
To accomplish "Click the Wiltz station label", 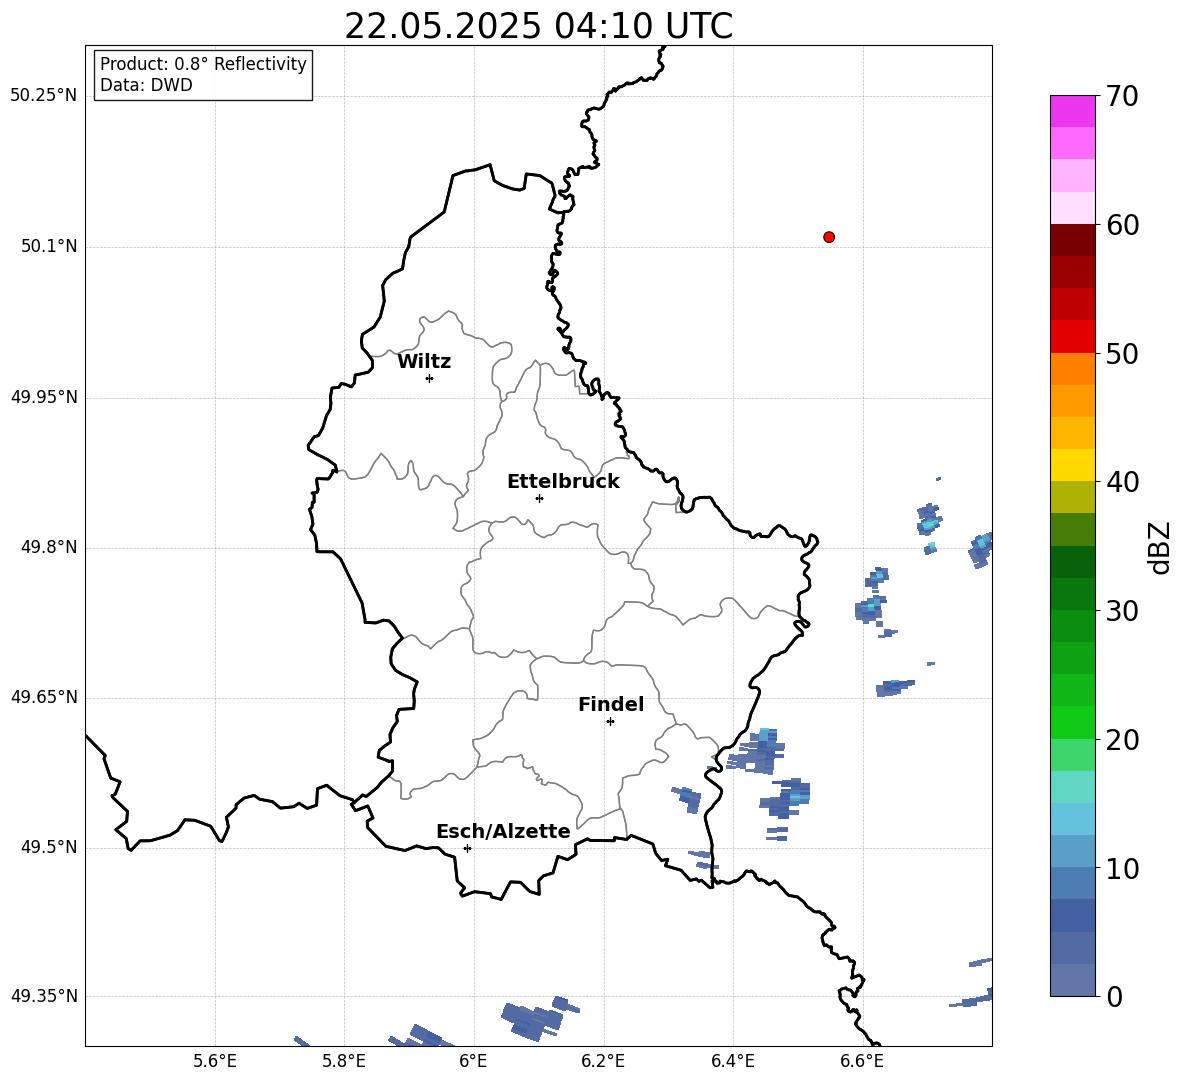I will [x=424, y=362].
